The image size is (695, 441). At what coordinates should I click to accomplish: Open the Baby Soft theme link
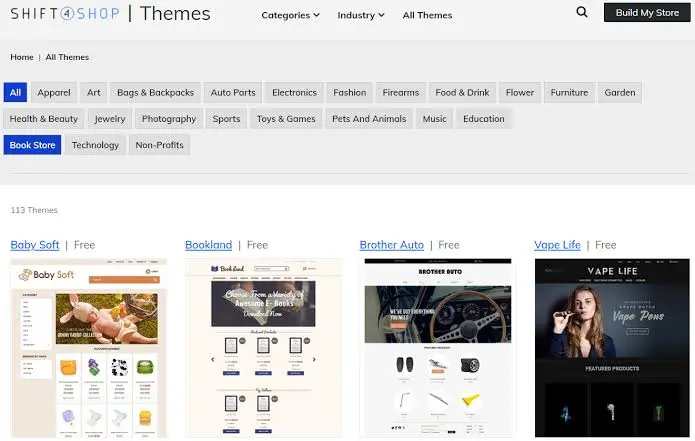click(x=35, y=245)
